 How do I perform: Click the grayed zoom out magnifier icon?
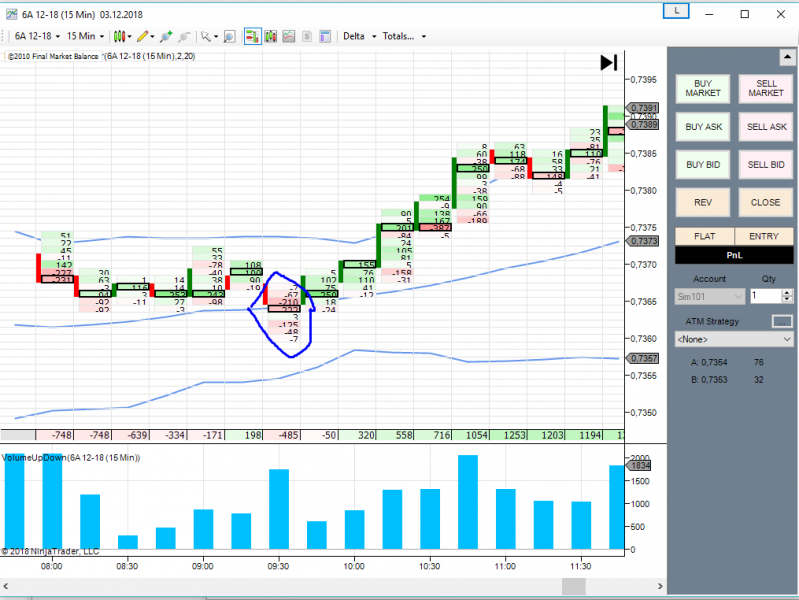(184, 36)
